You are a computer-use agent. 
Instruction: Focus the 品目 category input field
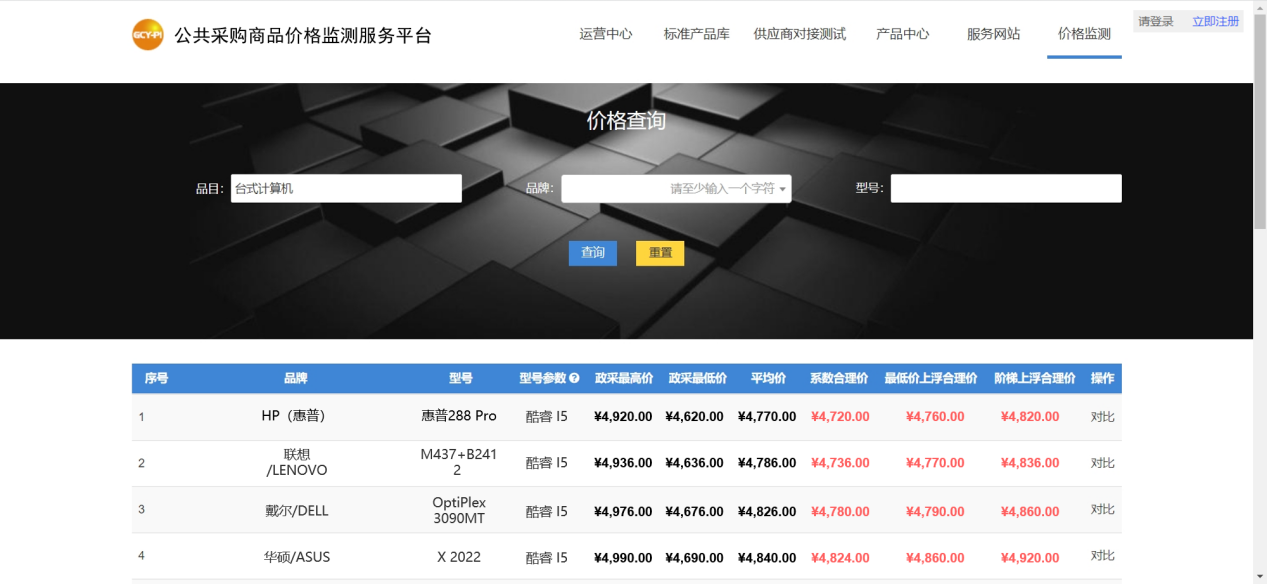tap(346, 189)
